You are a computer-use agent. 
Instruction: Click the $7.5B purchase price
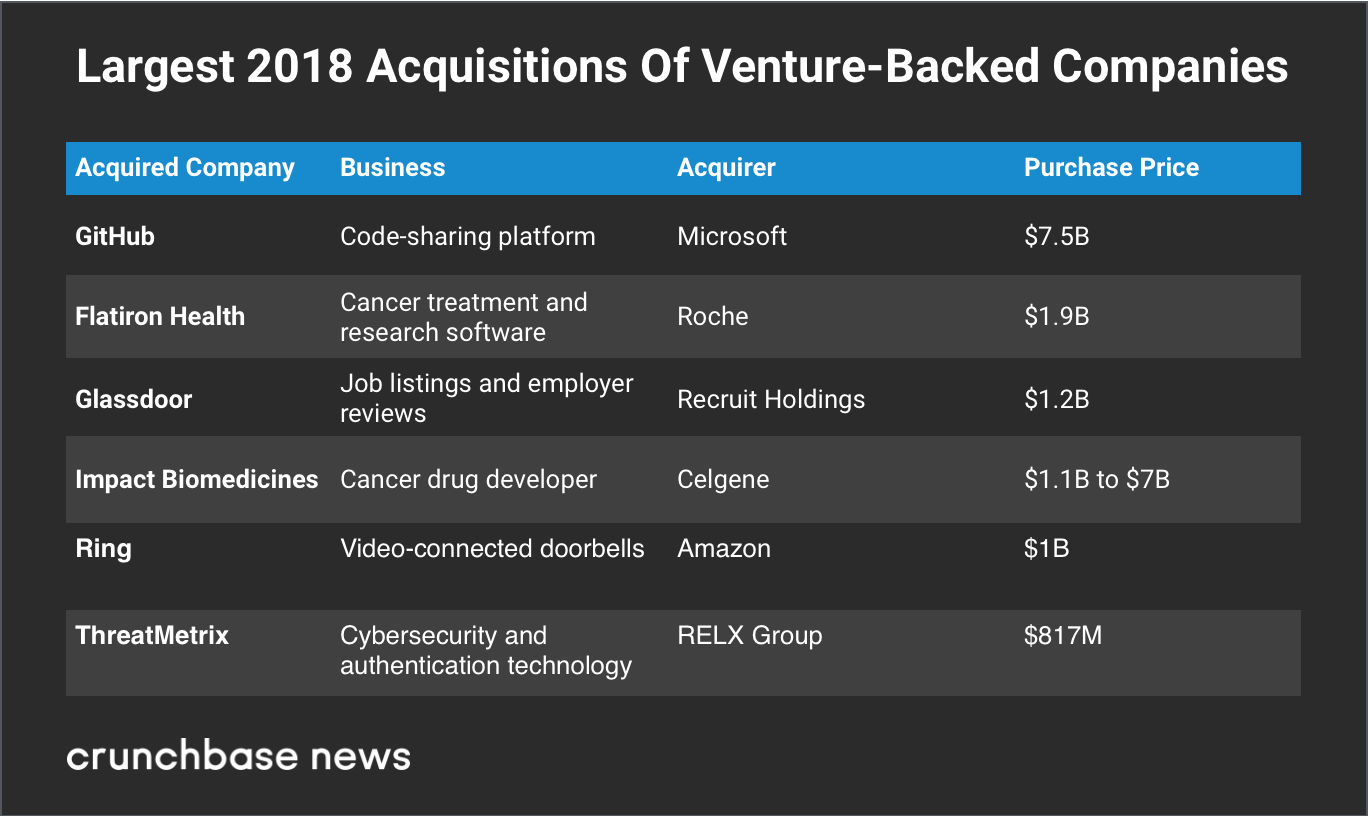point(1056,237)
